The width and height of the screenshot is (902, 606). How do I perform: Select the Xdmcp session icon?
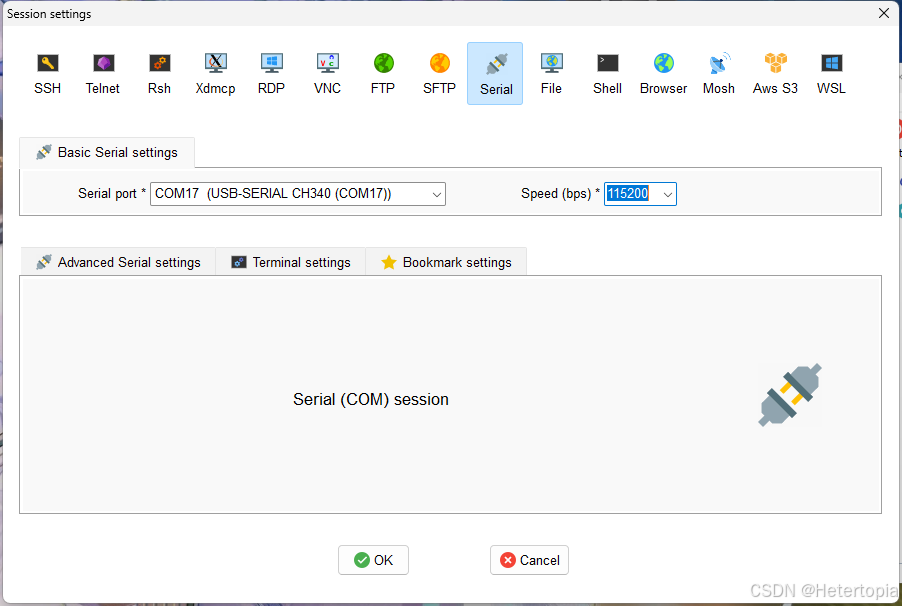(x=215, y=74)
